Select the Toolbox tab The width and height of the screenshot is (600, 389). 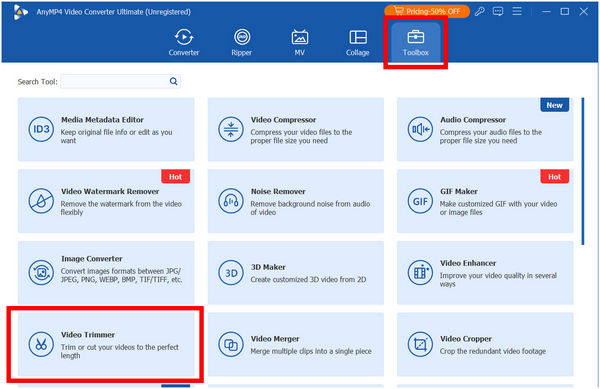[416, 43]
